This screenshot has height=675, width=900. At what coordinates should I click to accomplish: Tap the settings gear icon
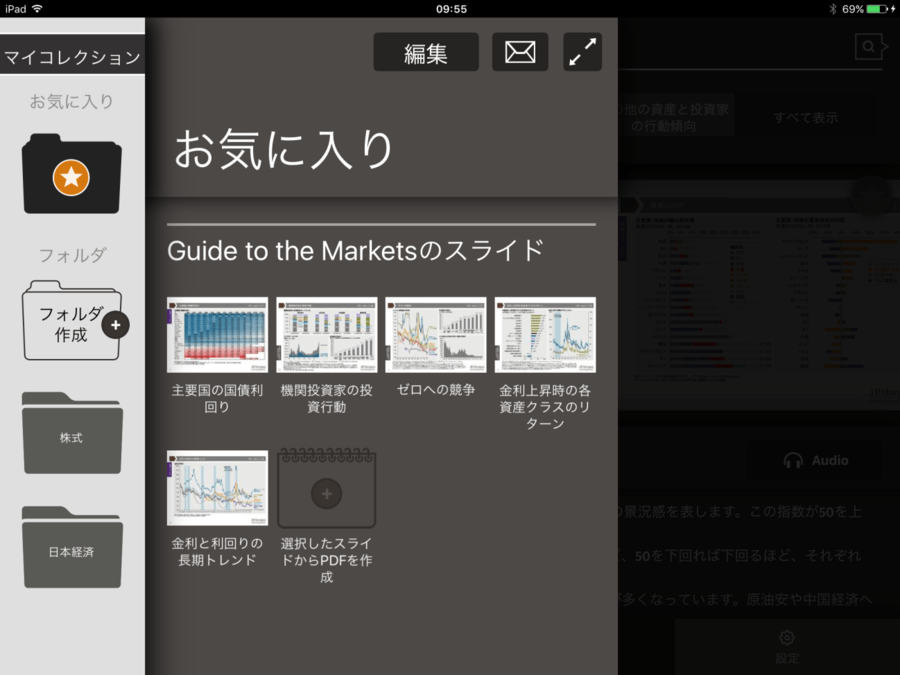point(787,638)
